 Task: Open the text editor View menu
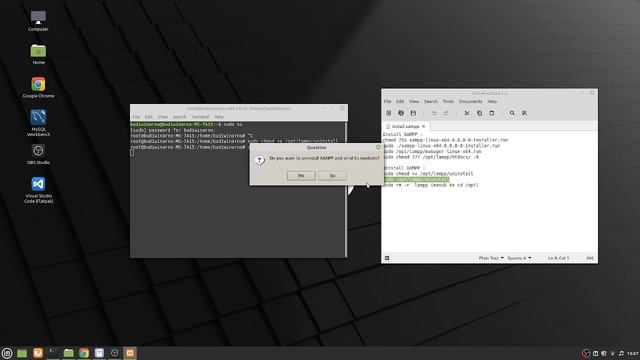pos(414,101)
